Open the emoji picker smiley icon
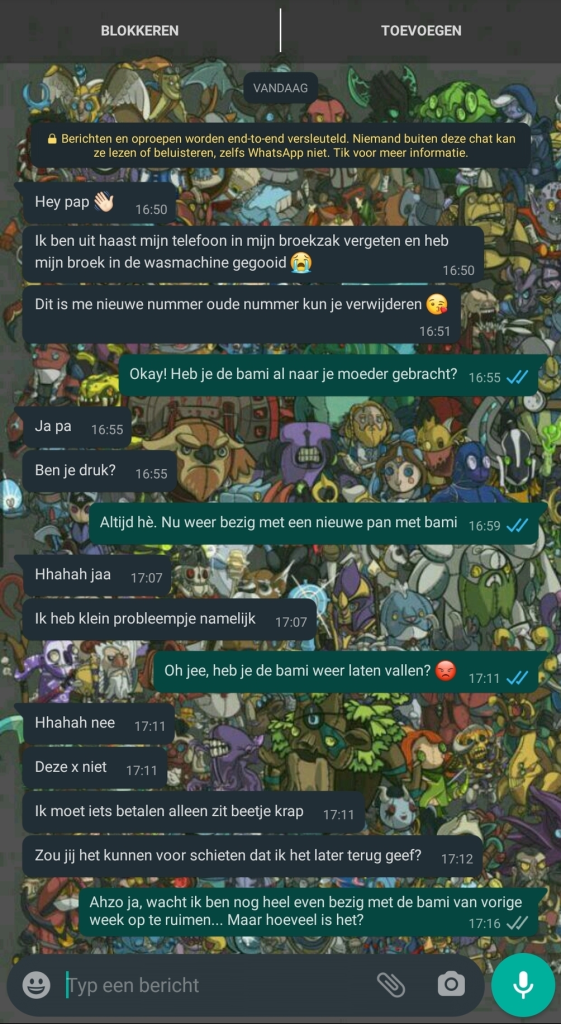The width and height of the screenshot is (561, 1024). 36,985
